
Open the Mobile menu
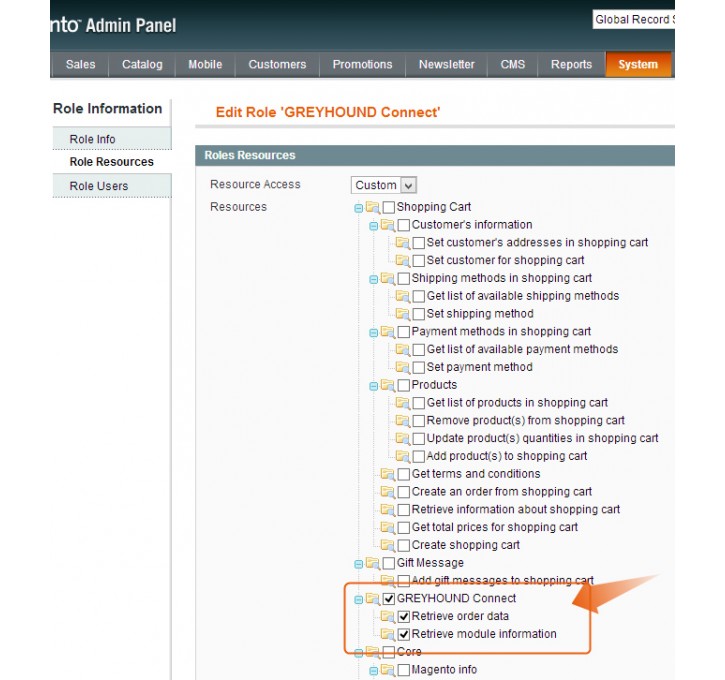click(205, 65)
